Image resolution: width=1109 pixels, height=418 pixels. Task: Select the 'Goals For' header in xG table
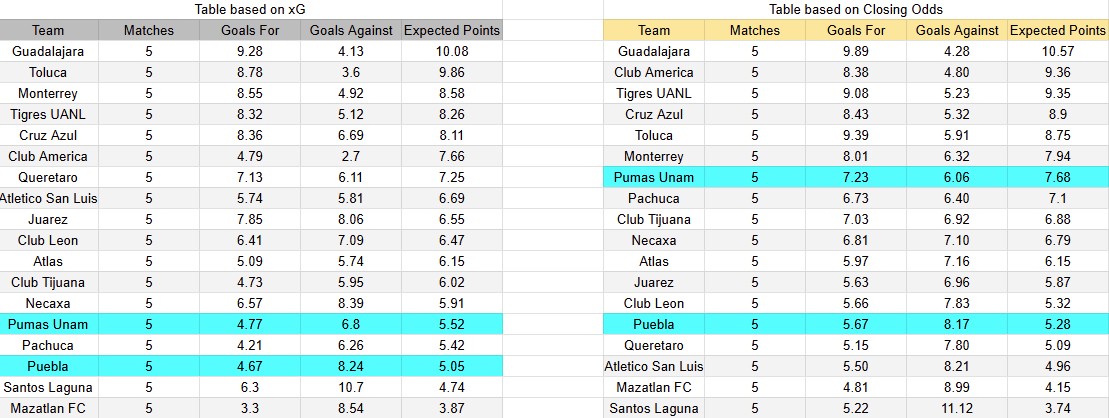(x=249, y=30)
